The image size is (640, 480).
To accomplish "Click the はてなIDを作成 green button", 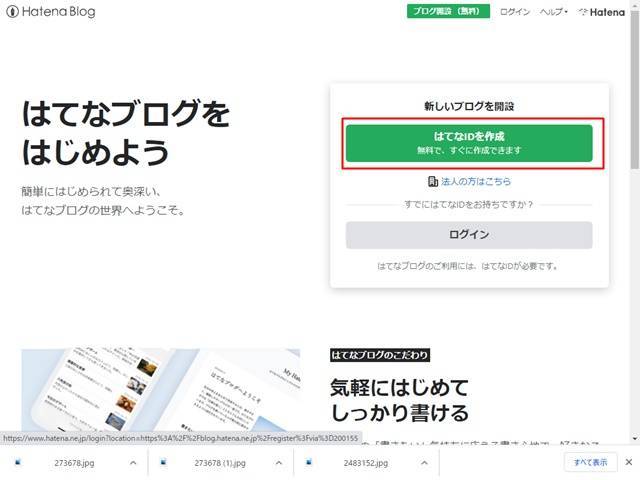I will click(469, 143).
